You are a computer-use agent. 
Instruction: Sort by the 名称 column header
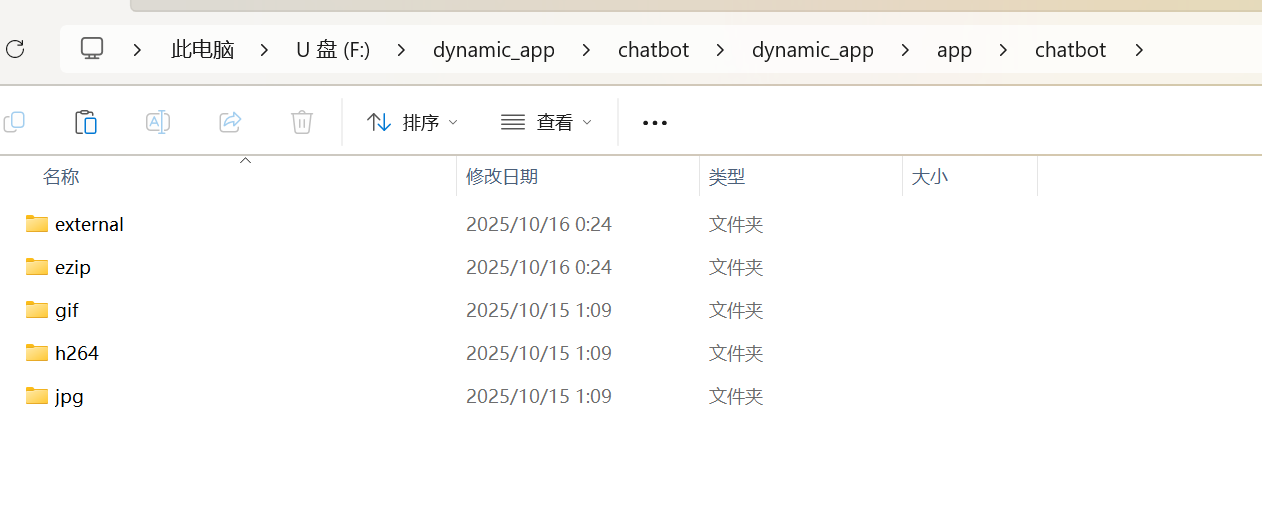61,177
